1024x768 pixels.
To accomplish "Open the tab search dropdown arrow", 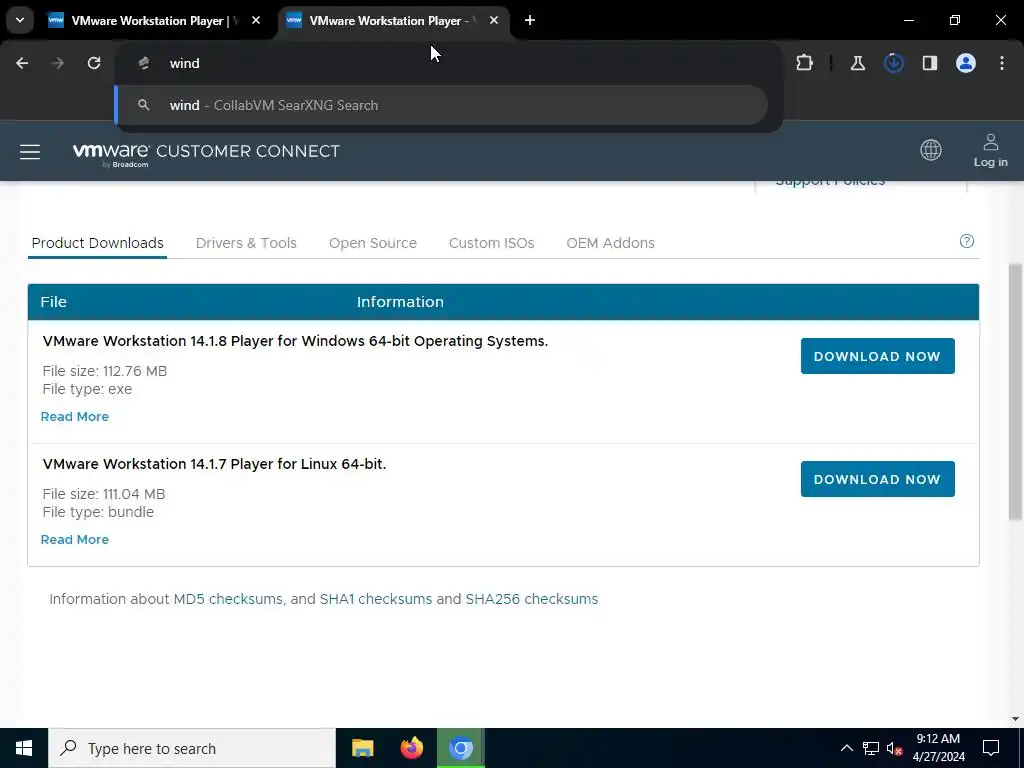I will coord(20,20).
